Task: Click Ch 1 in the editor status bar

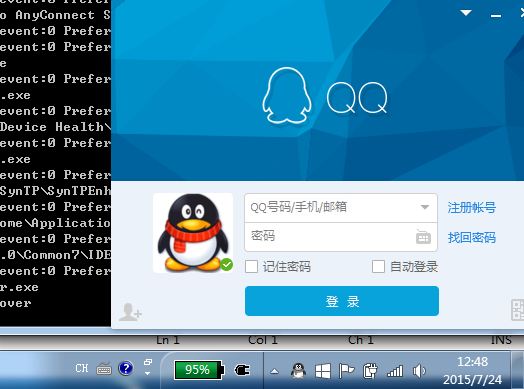Action: pos(361,340)
